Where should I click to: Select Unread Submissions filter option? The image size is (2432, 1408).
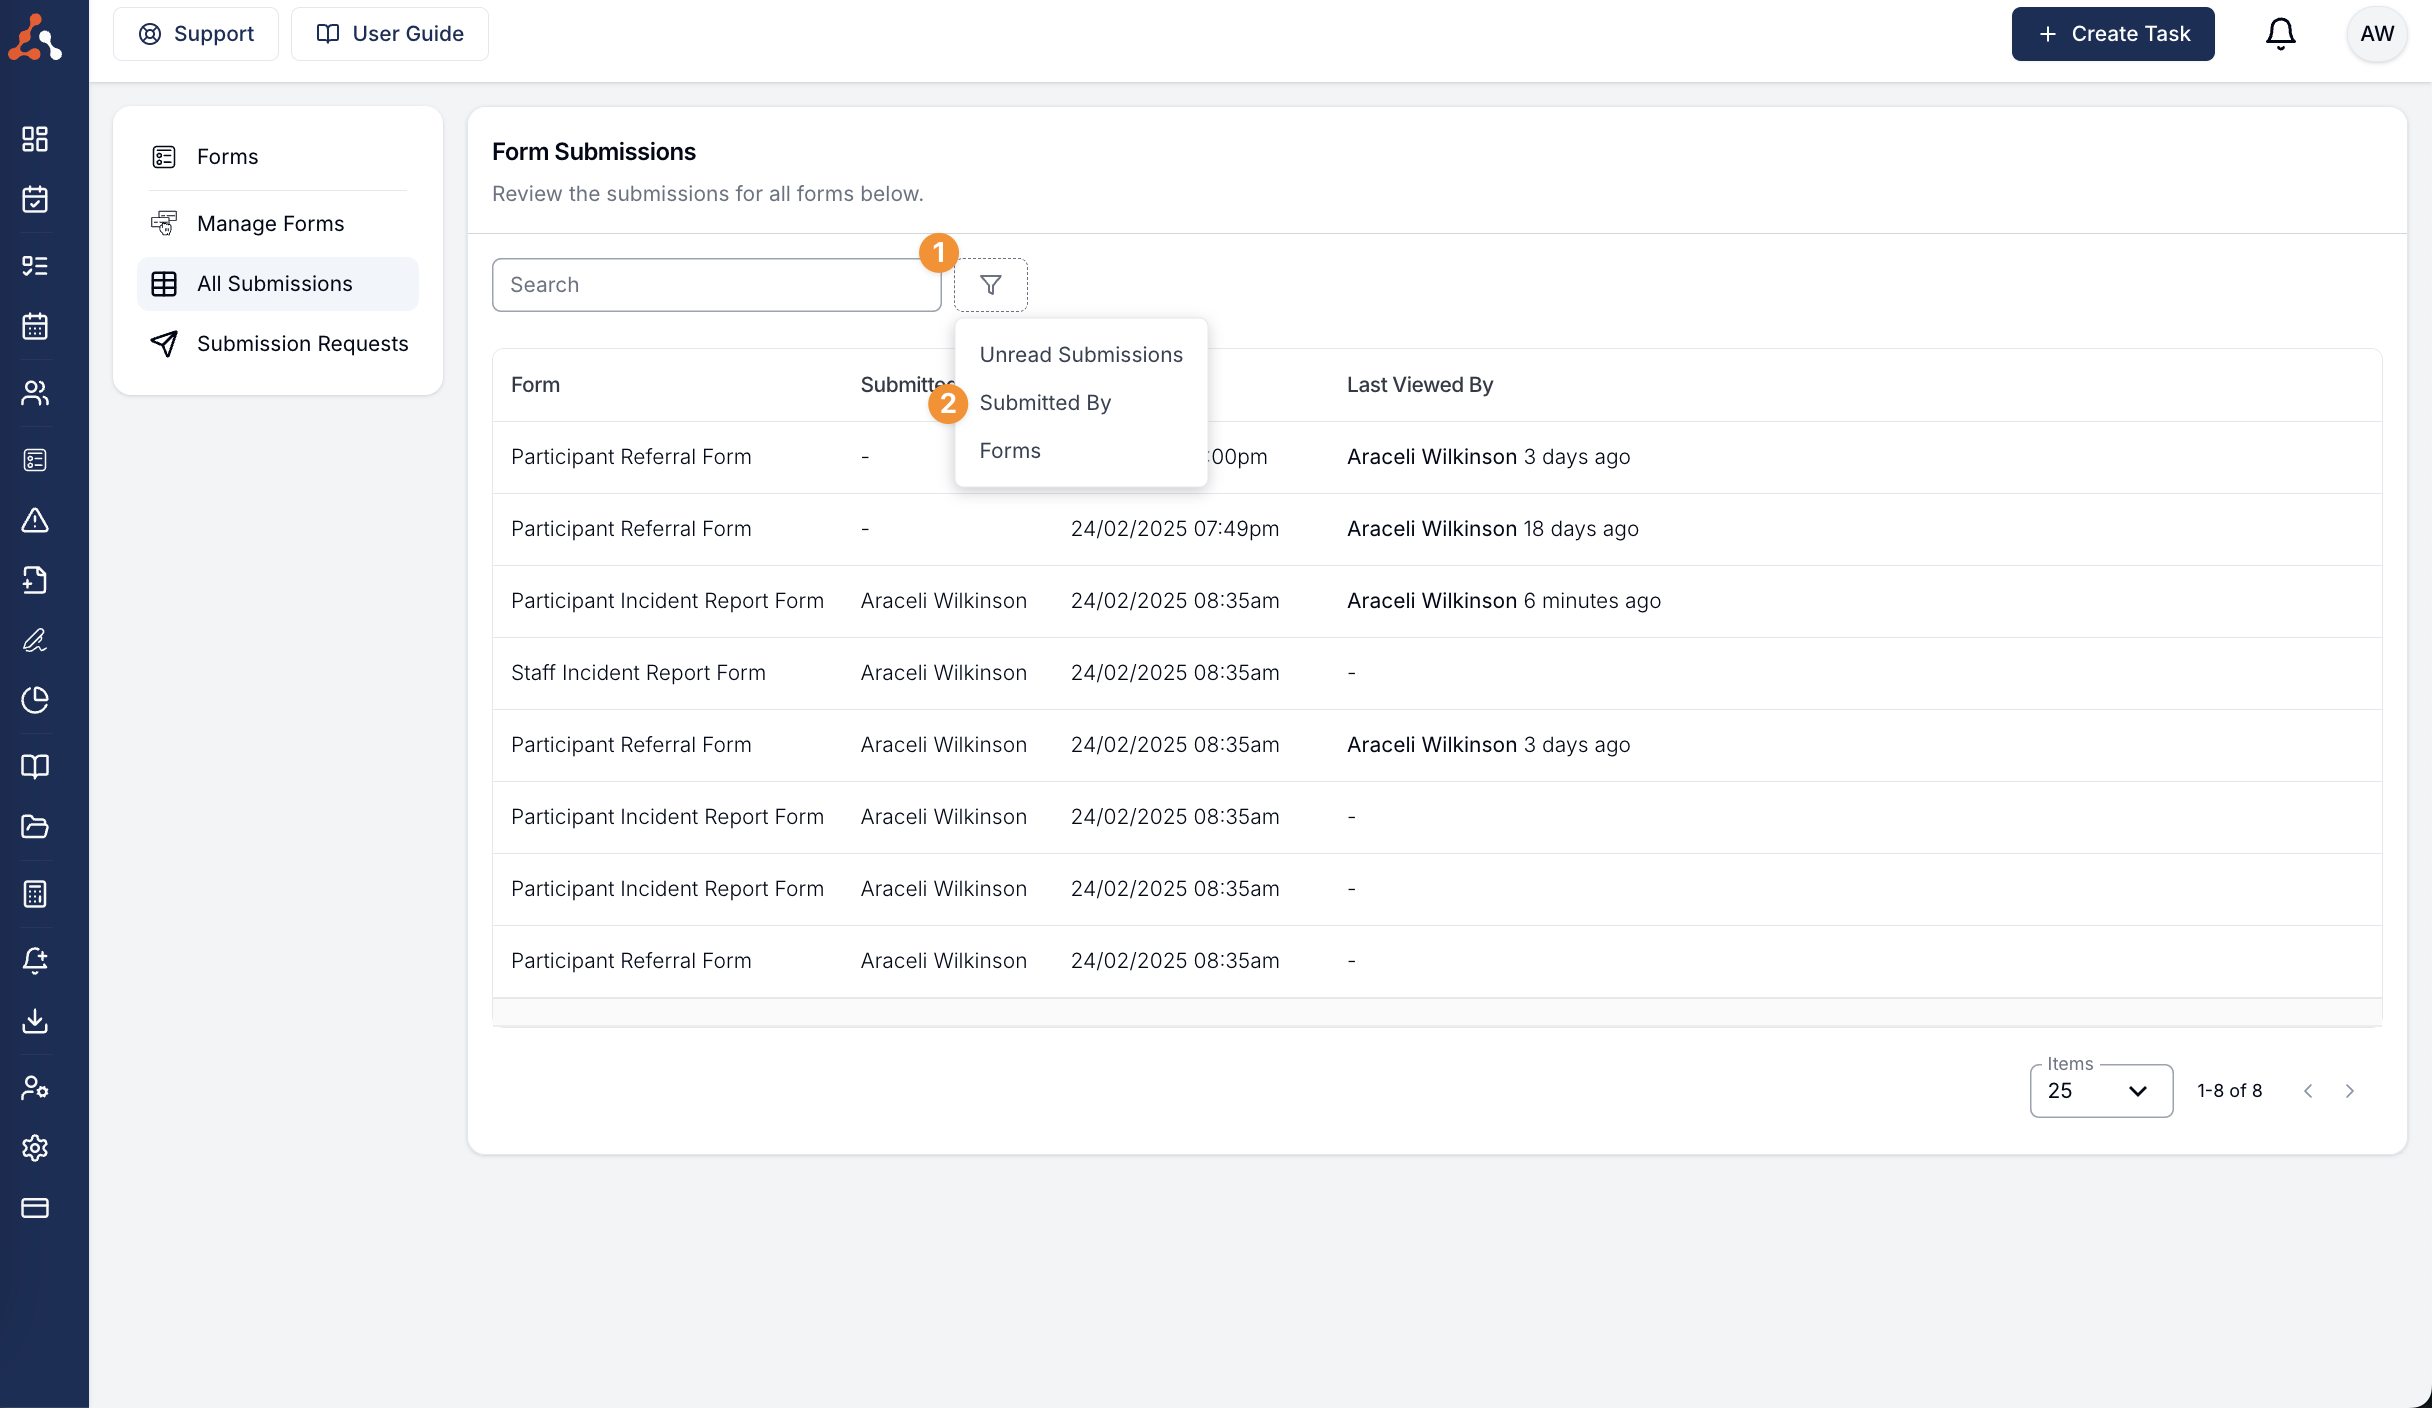(1080, 355)
